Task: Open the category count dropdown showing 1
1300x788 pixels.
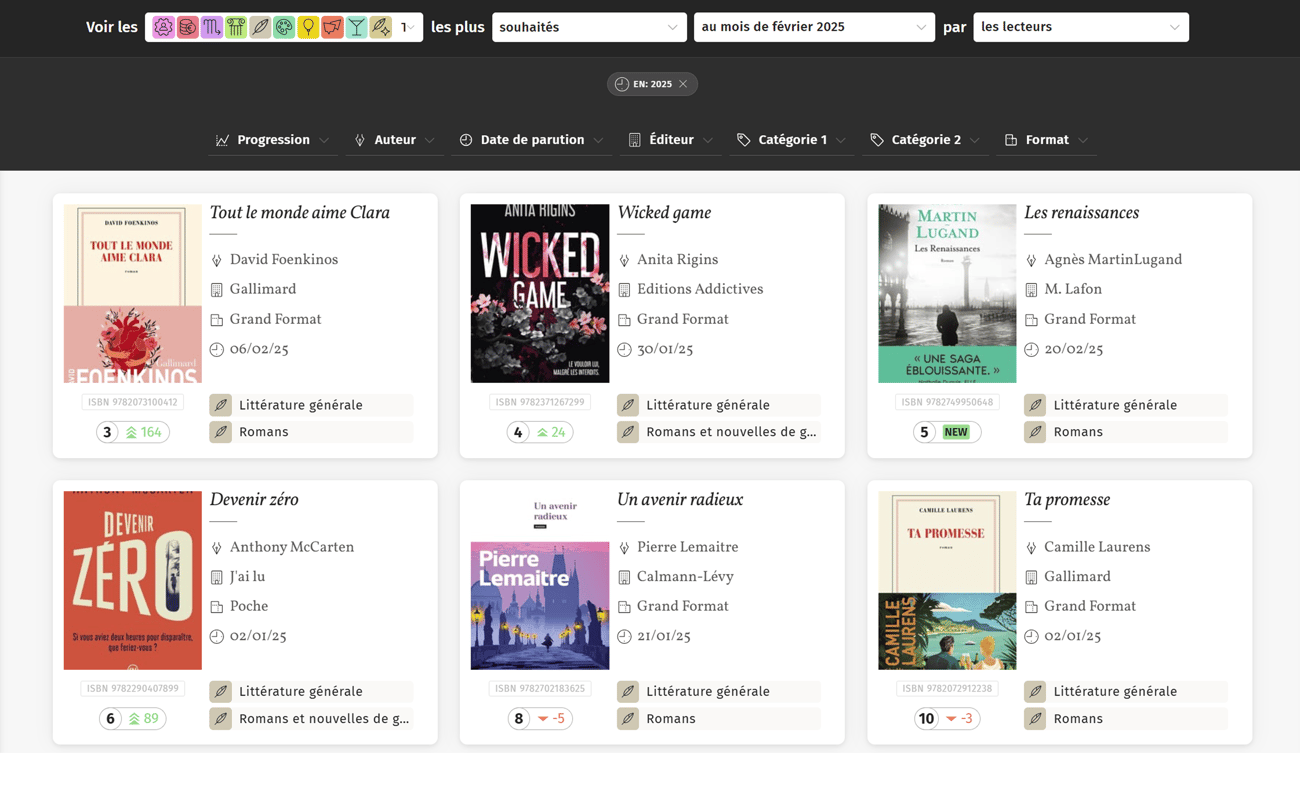Action: point(407,27)
